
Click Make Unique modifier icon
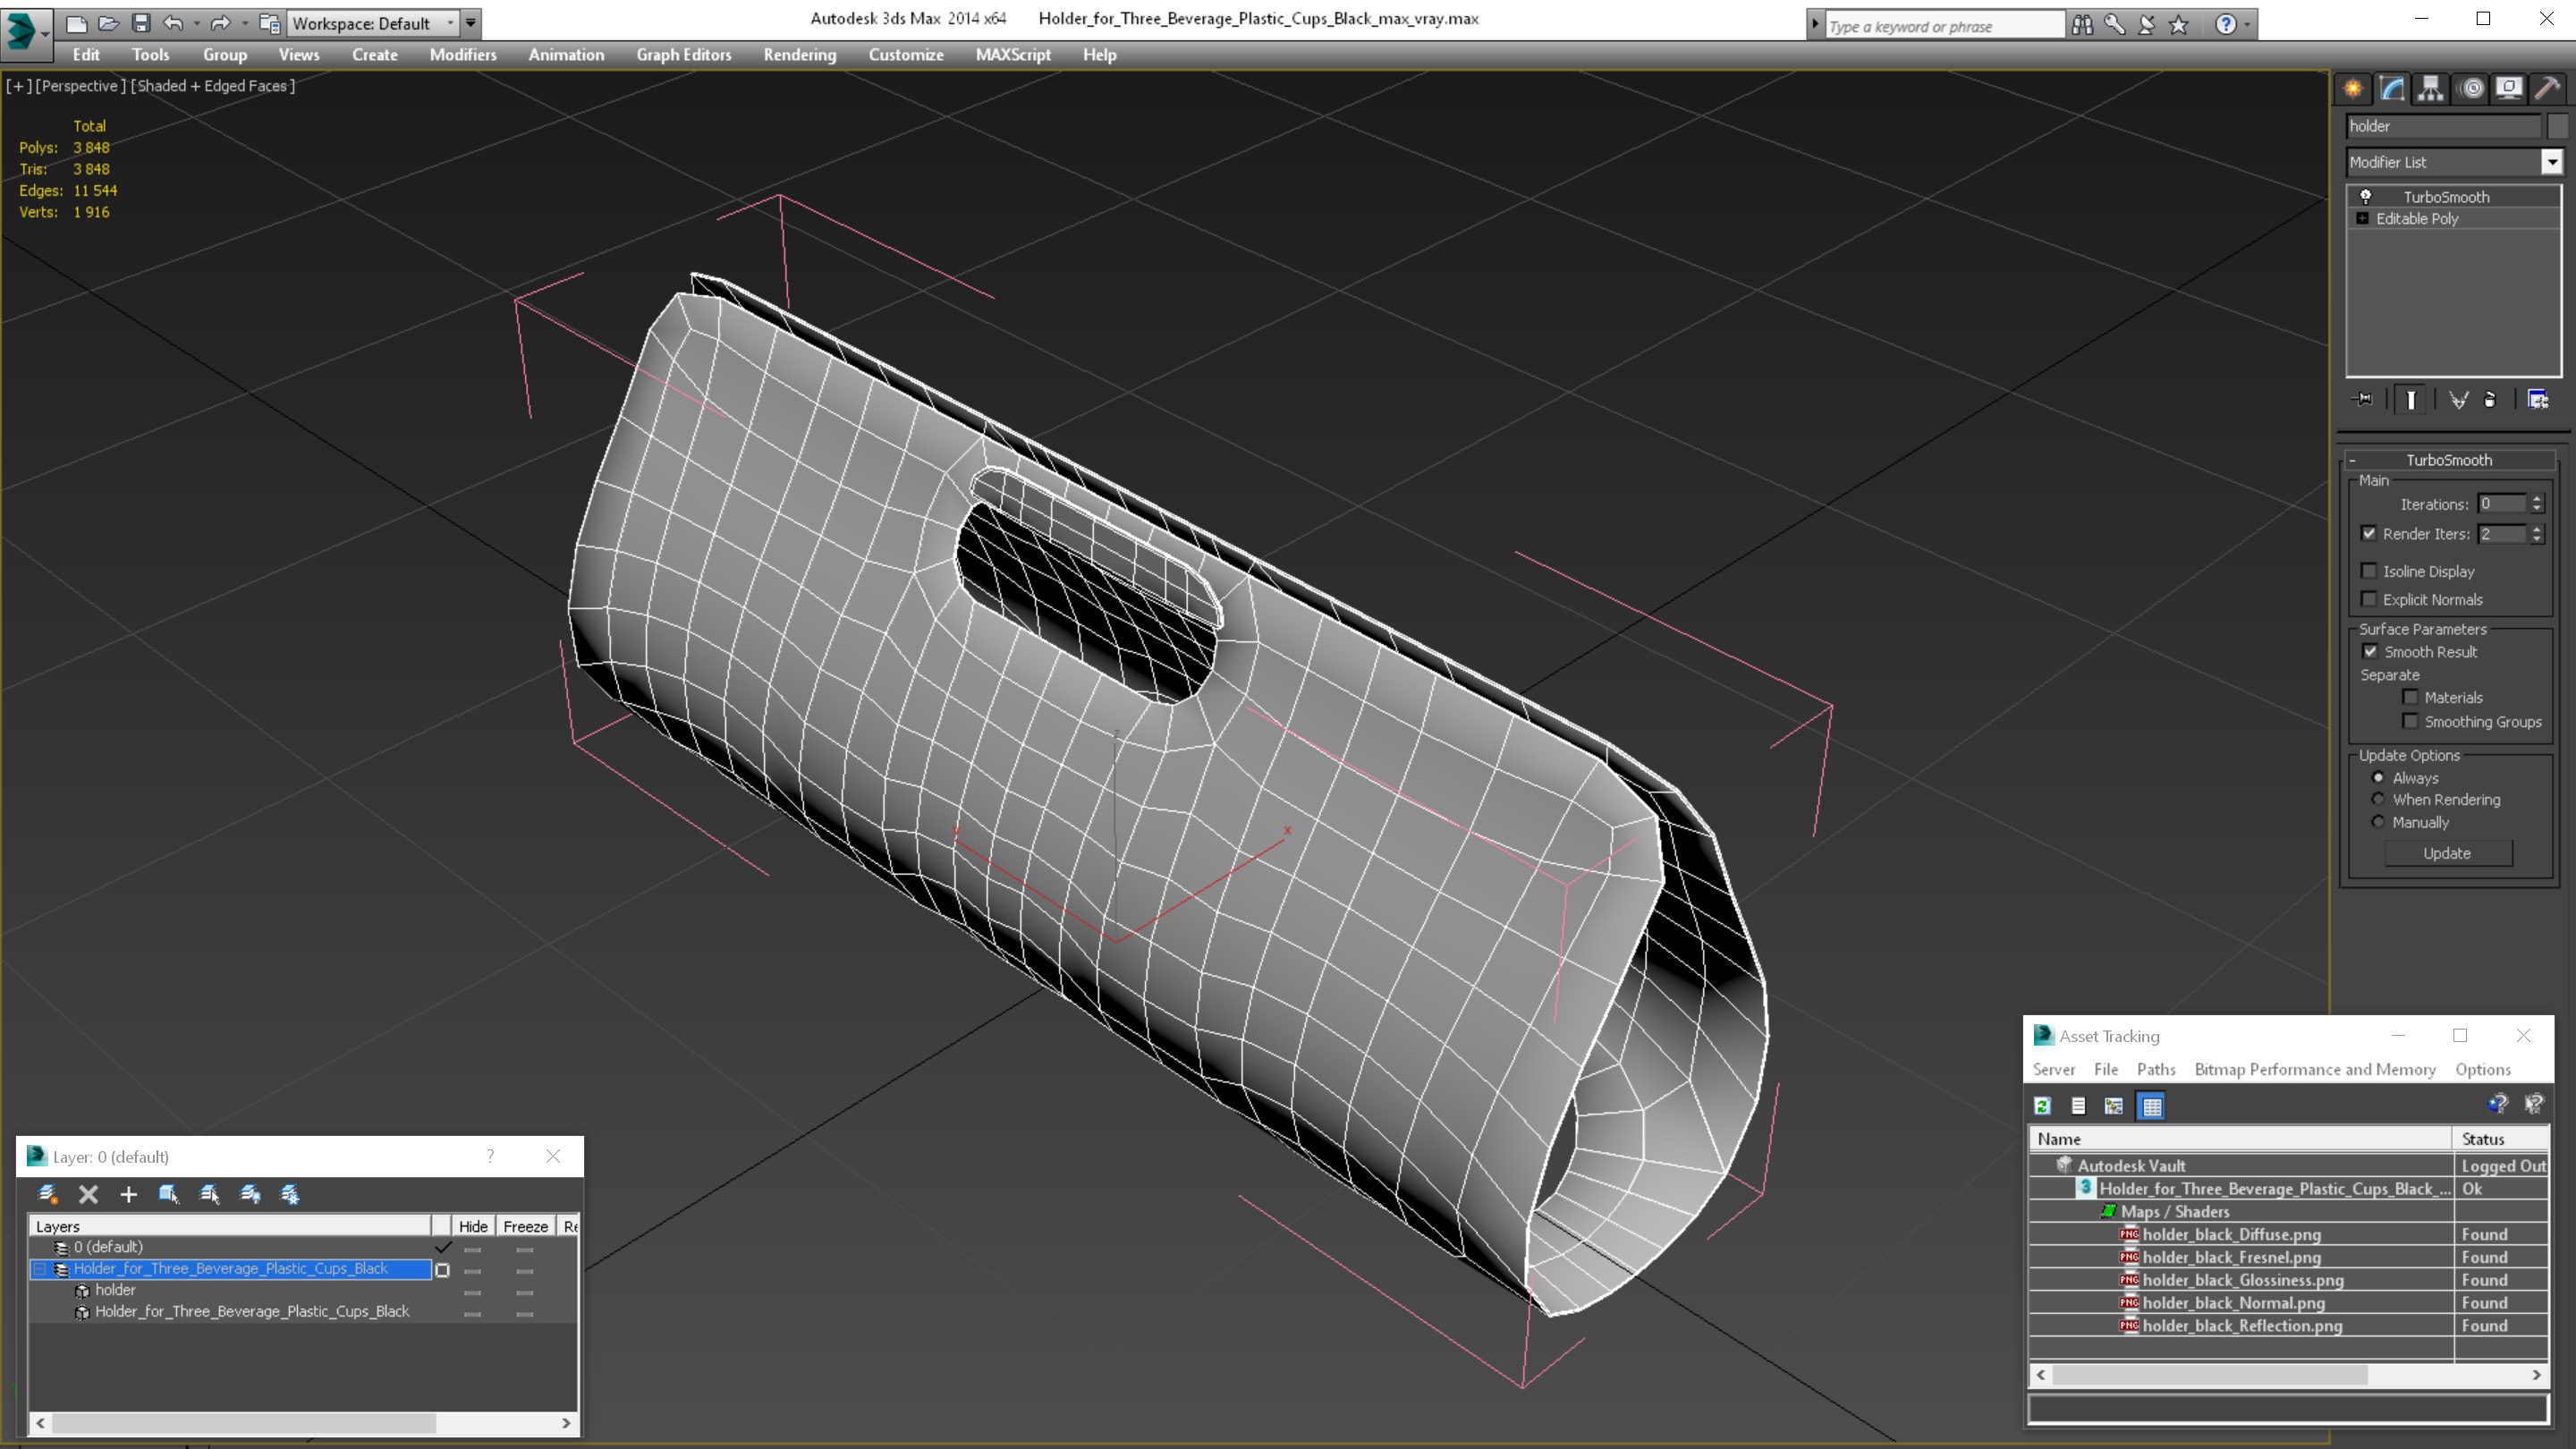coord(2458,400)
